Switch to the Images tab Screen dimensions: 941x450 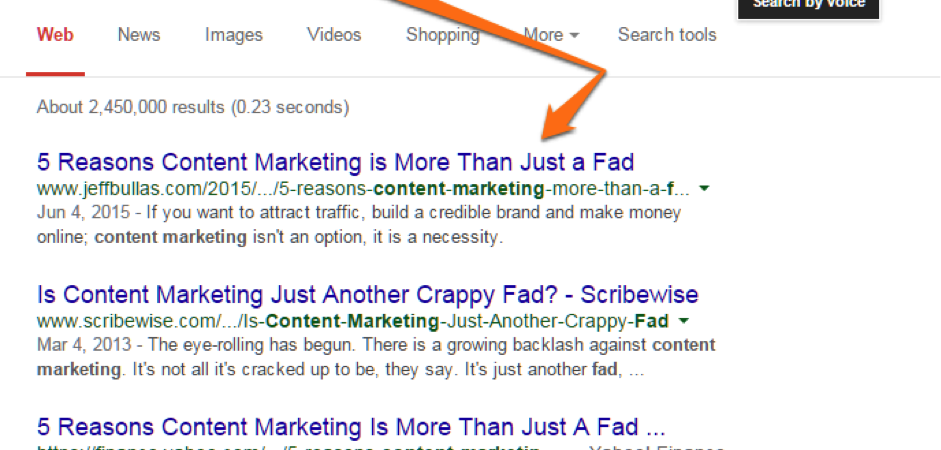[x=233, y=35]
